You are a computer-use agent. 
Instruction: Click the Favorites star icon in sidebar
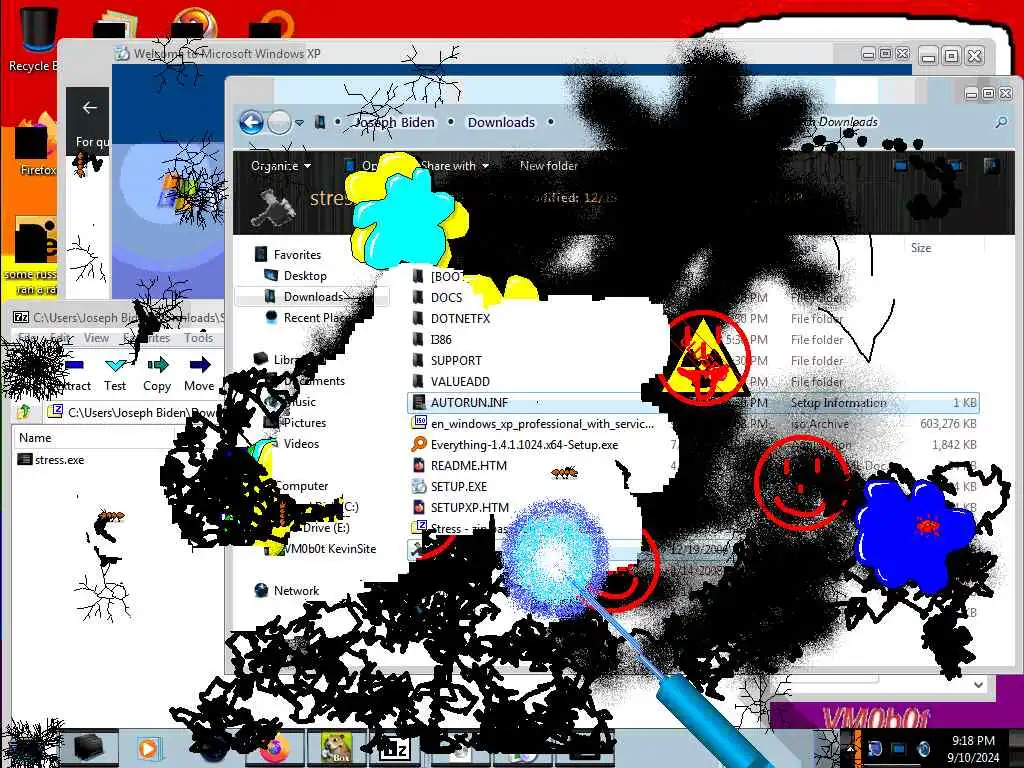pos(261,254)
